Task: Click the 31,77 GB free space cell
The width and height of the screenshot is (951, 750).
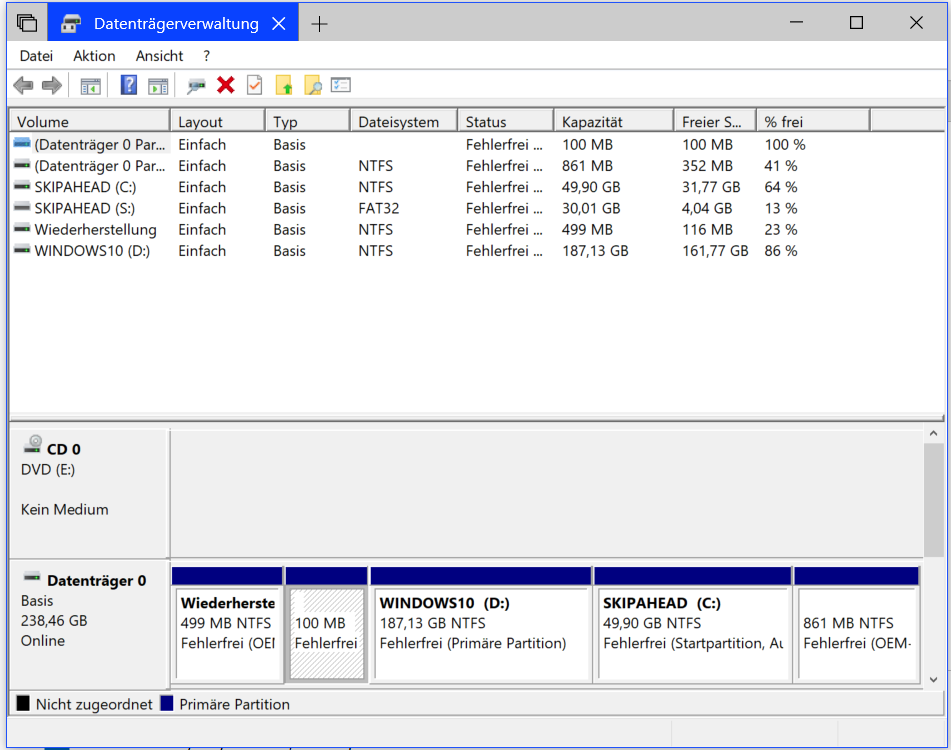Action: coord(711,187)
